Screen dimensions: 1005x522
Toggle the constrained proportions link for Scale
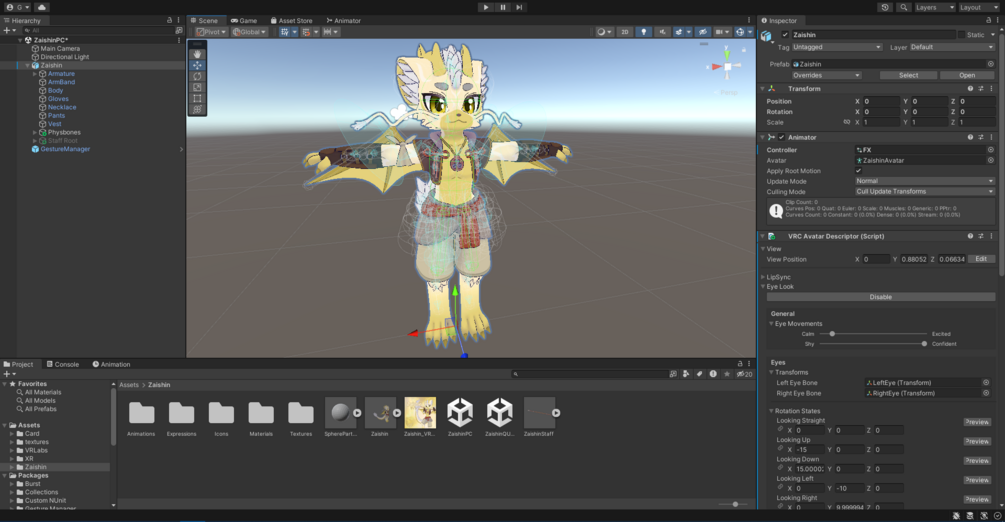(847, 122)
